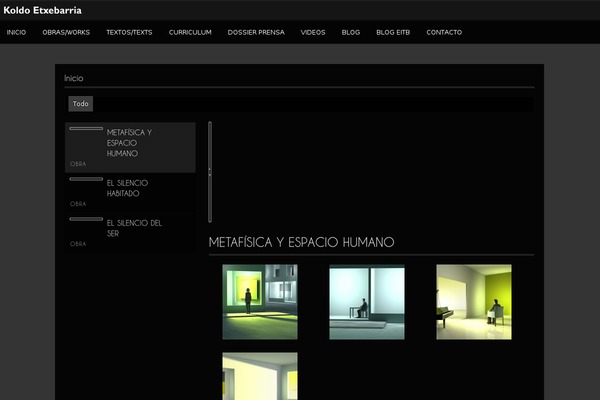The height and width of the screenshot is (400, 600).
Task: Click the OBRA label under EL SILENCIO DEL SER
Action: (78, 244)
